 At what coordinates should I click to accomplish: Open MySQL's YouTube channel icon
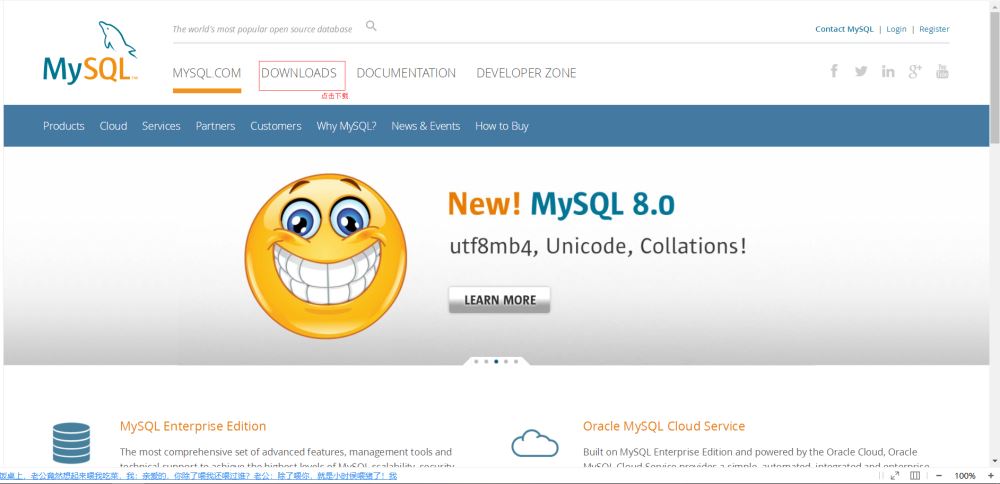tap(942, 71)
